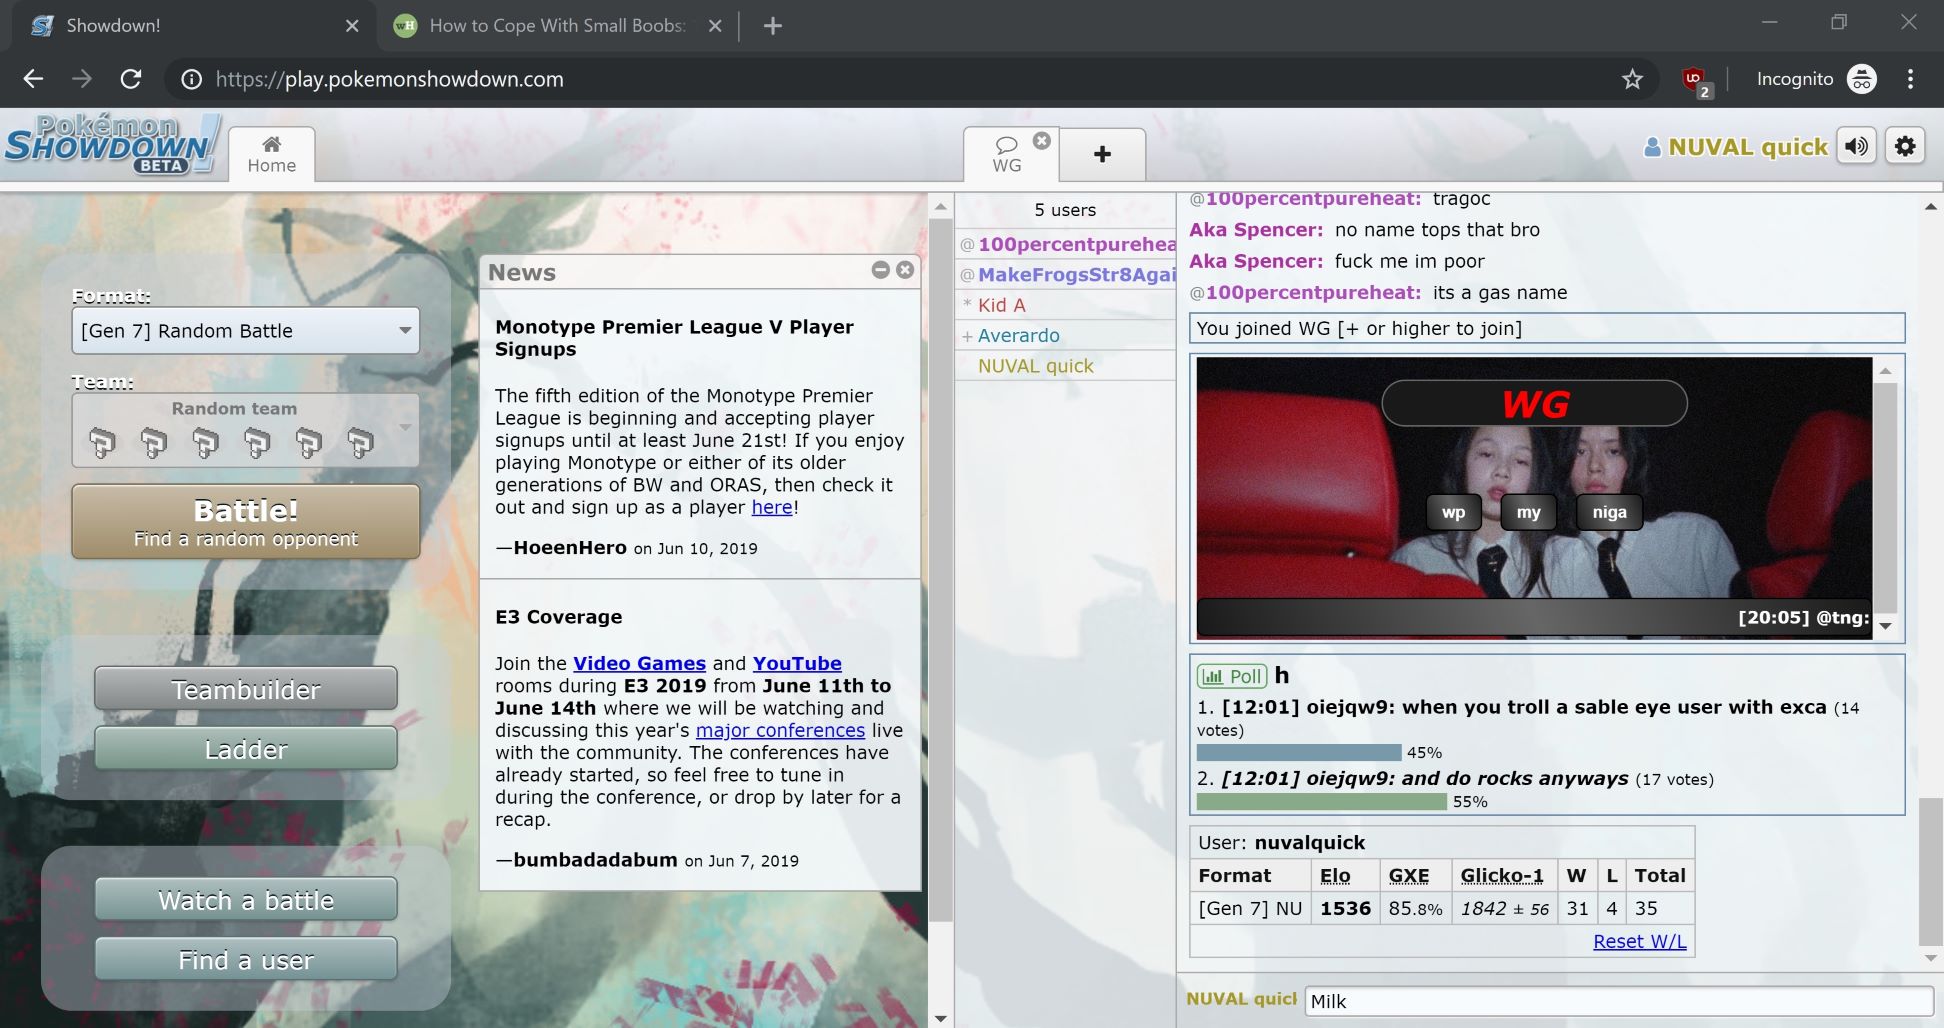Viewport: 1944px width, 1028px height.
Task: Click the last random team slot icon
Action: click(x=360, y=441)
